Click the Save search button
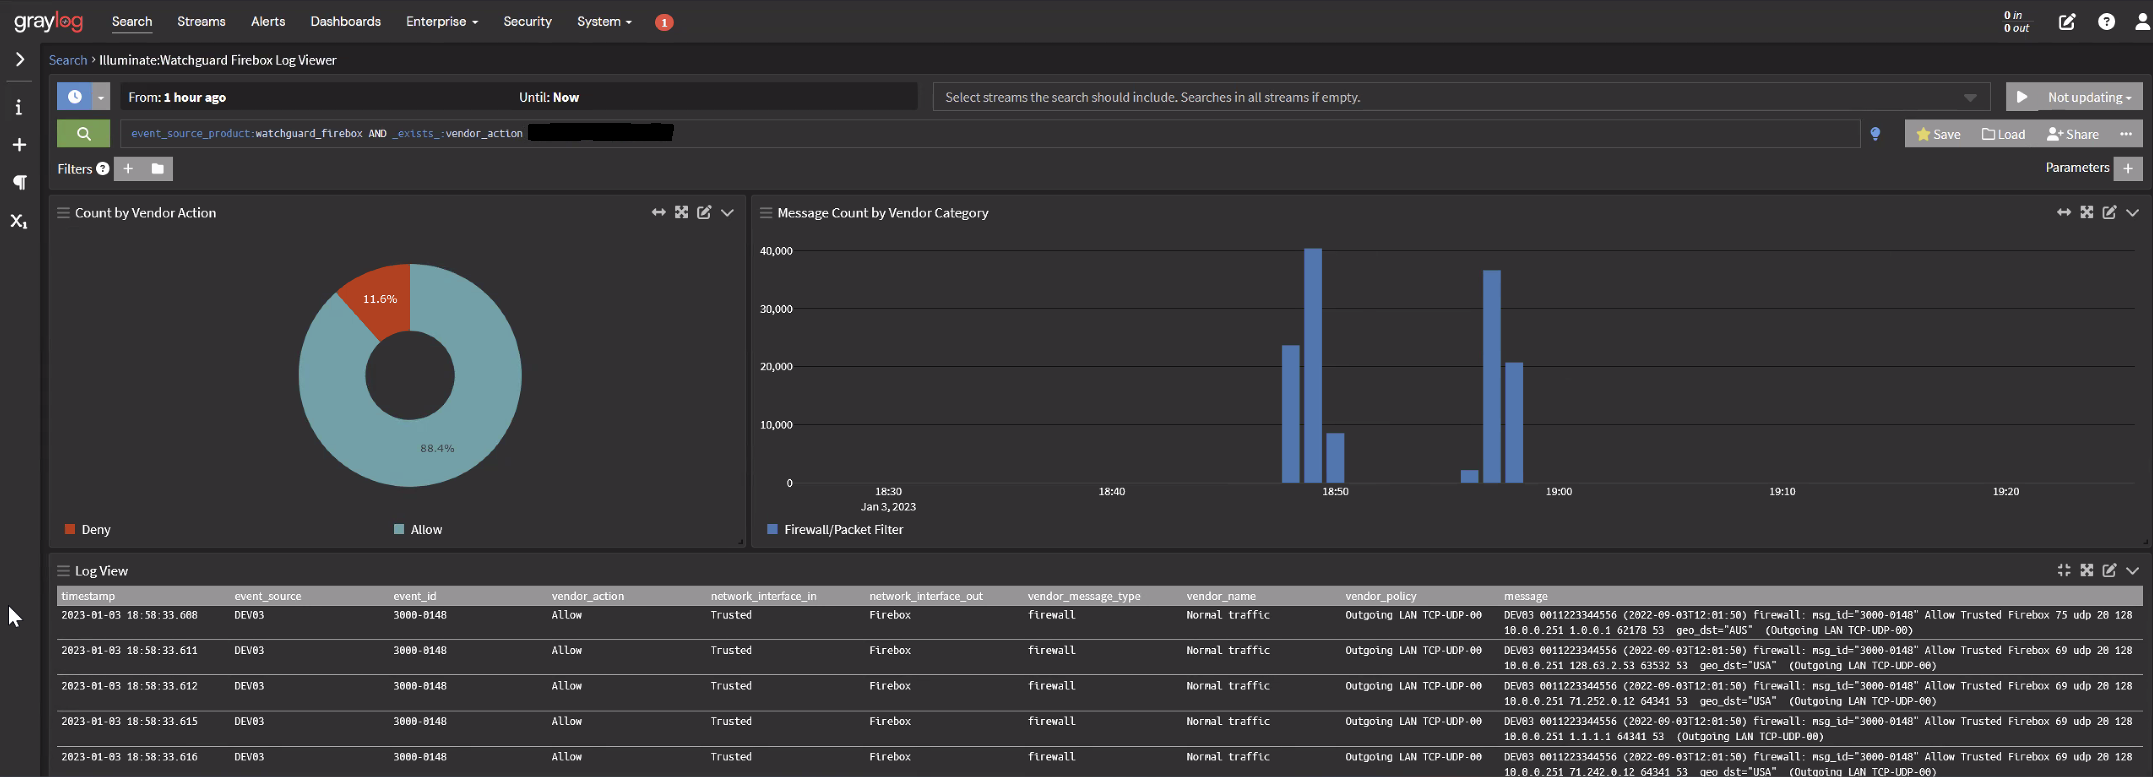Viewport: 2153px width, 777px height. (1938, 134)
